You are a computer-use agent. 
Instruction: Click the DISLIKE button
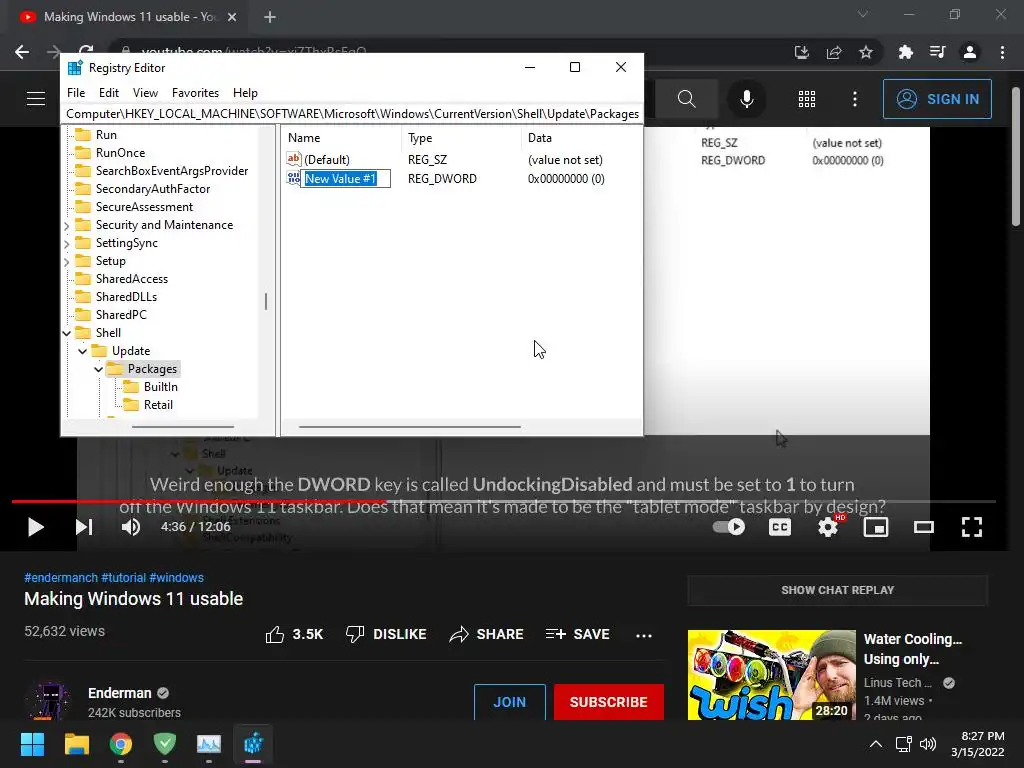386,634
